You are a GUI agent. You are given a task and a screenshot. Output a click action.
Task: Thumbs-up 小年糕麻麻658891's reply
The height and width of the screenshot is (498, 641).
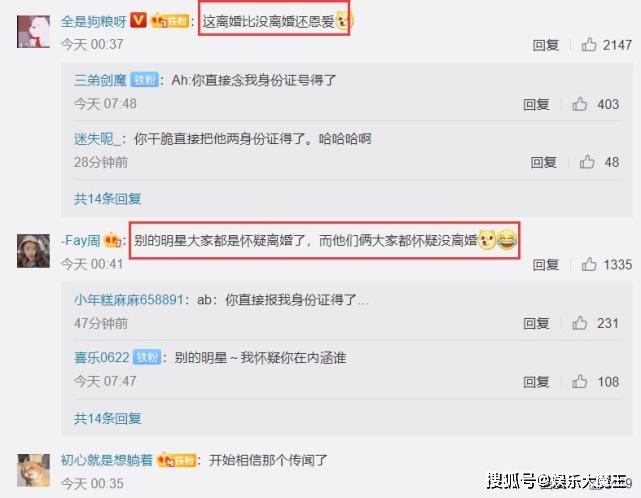(x=579, y=323)
